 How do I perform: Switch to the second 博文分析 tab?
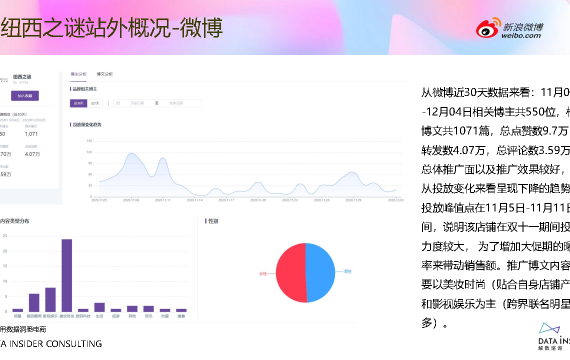click(x=105, y=74)
